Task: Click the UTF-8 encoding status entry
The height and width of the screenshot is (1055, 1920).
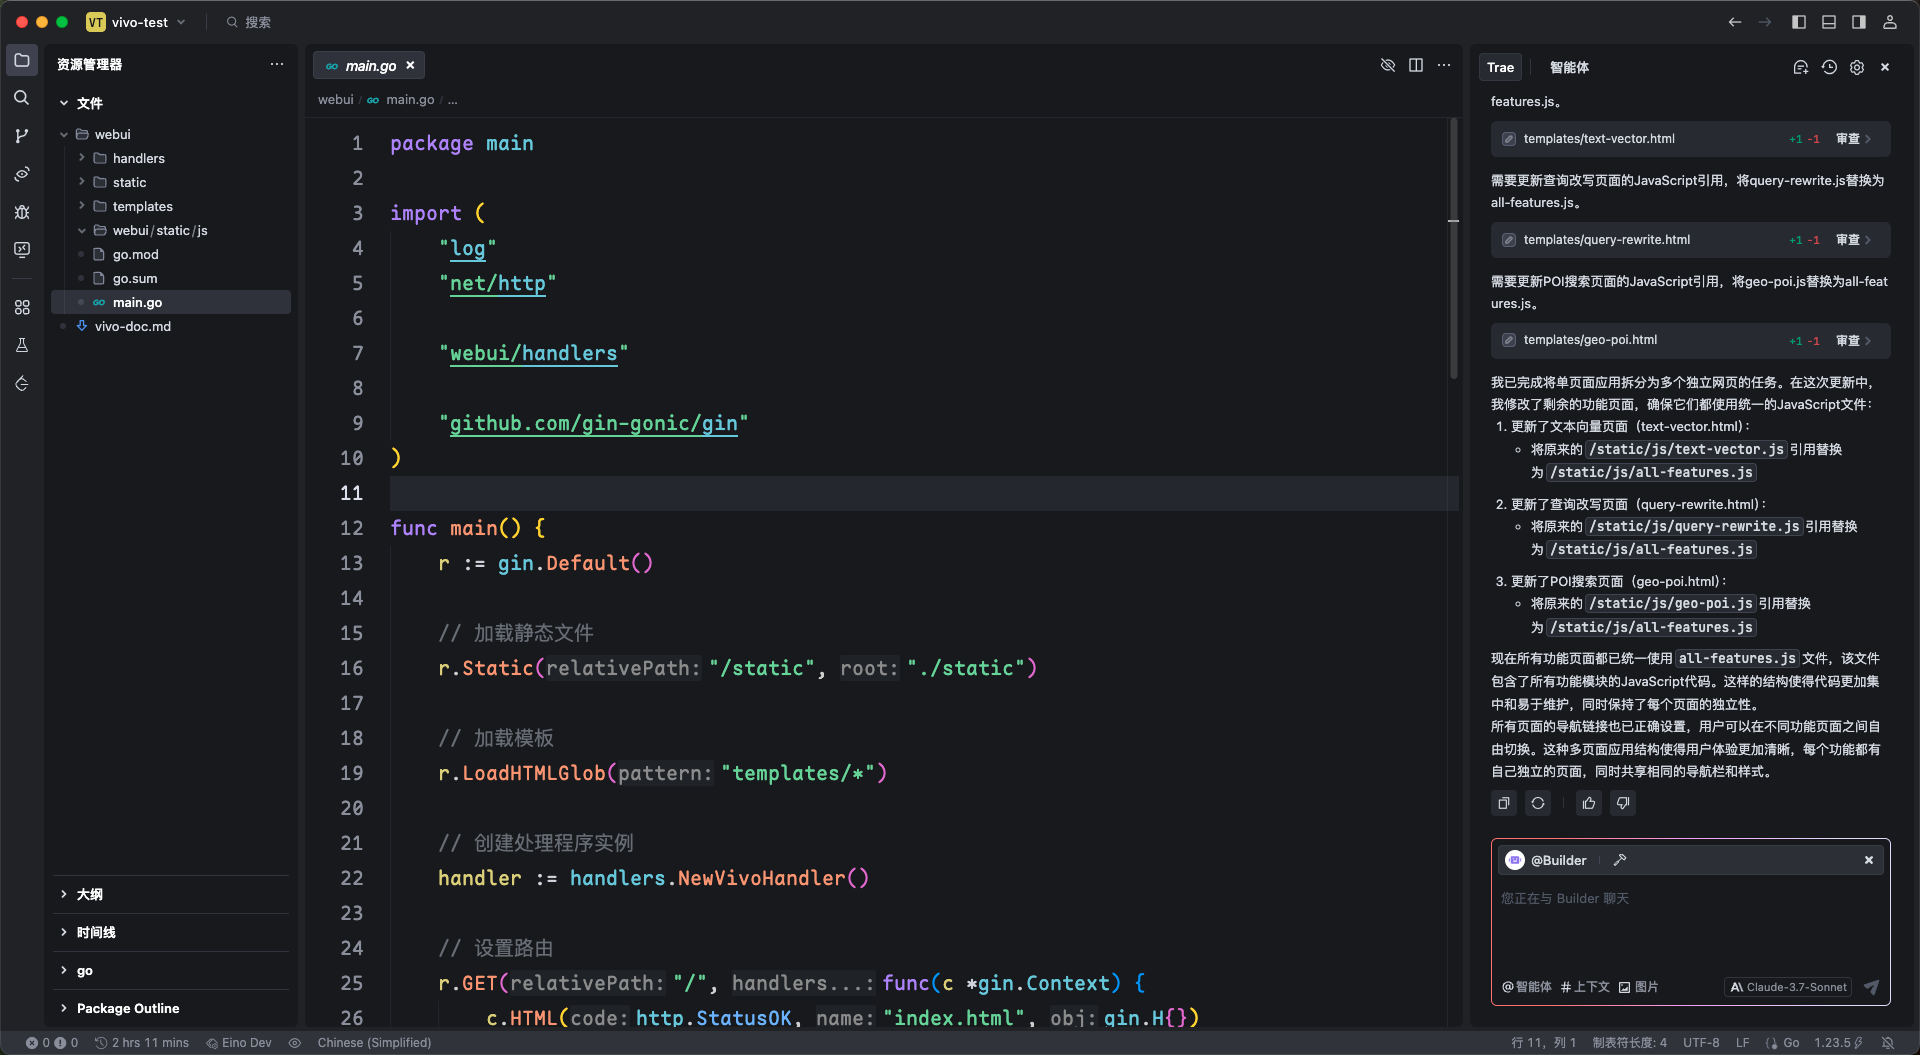Action: pyautogui.click(x=1701, y=1042)
